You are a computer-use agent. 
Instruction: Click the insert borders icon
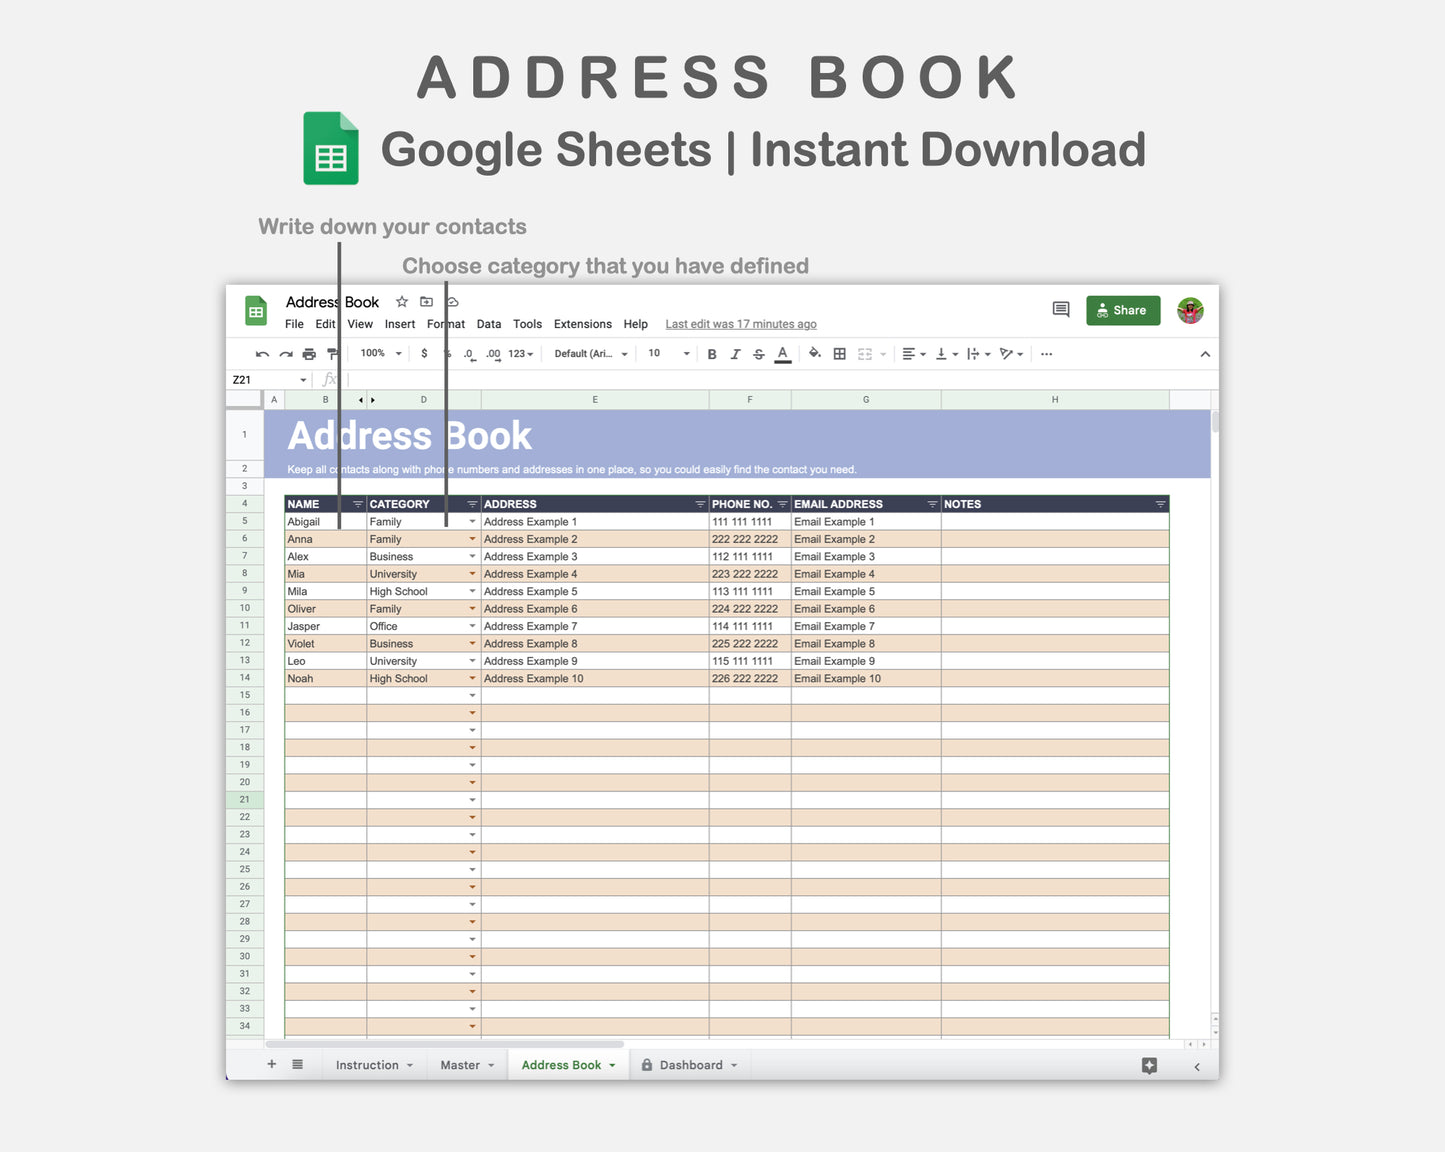coord(838,354)
